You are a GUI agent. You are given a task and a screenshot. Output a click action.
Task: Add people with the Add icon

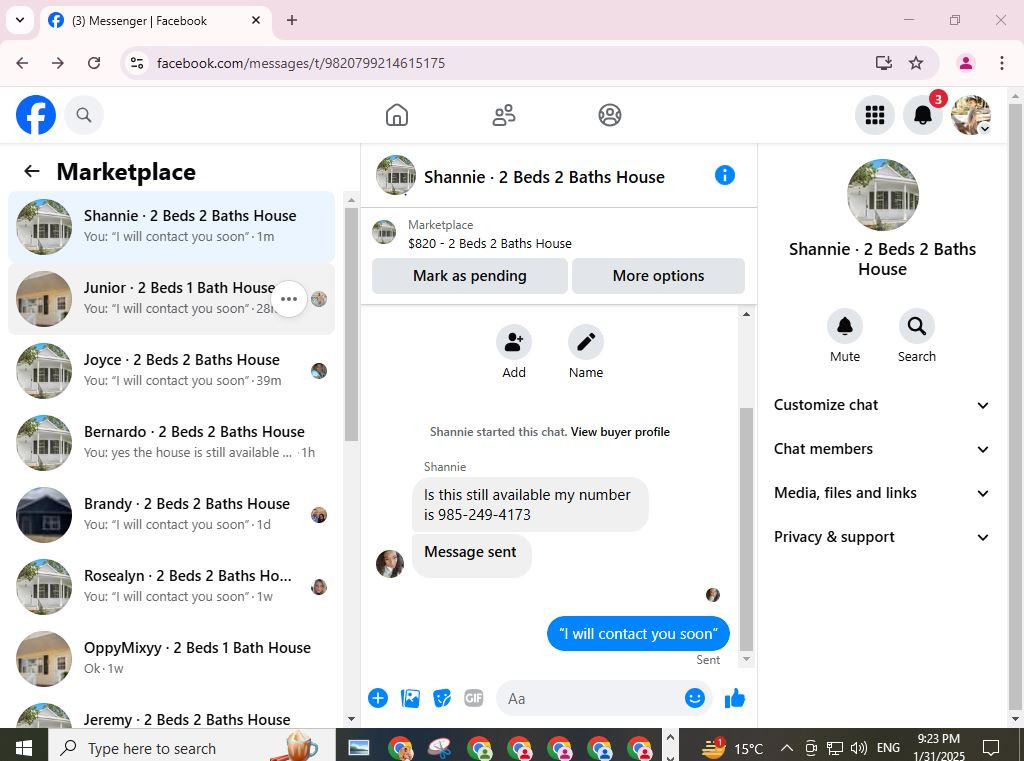coord(514,342)
